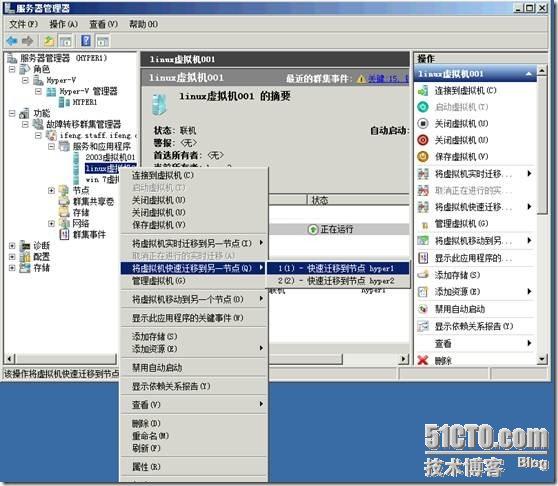Screen dimensions: 558x486
Task: Select 重命名(M) in context menu
Action: pos(194,435)
